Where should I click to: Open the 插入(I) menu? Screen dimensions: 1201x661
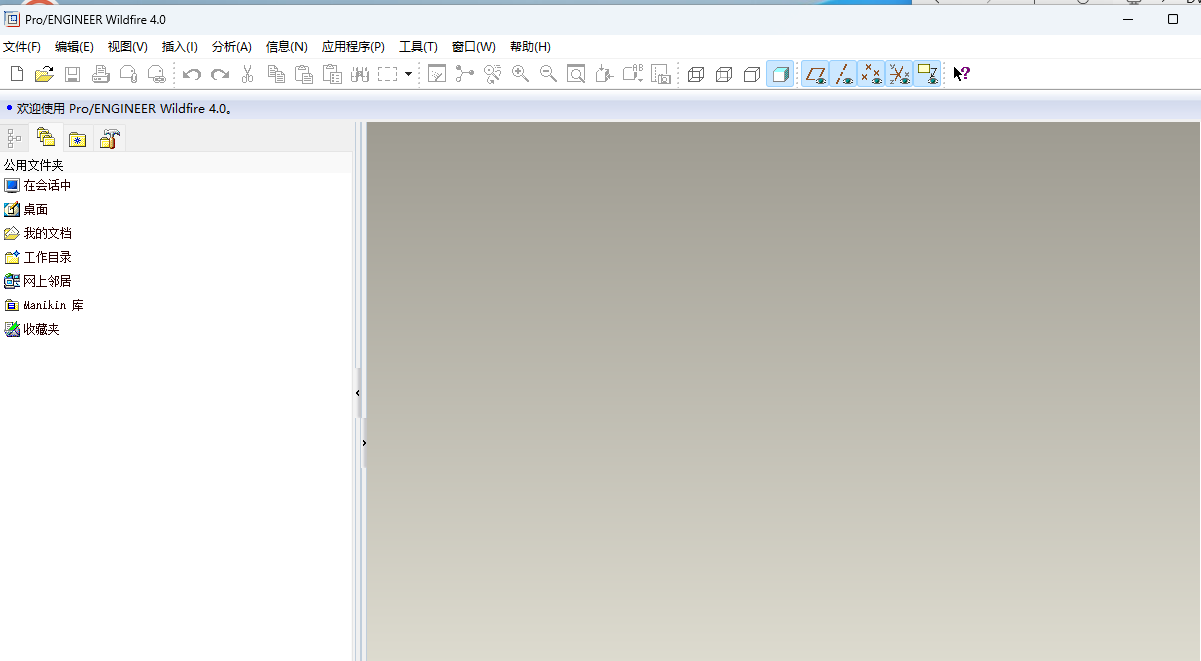(x=180, y=47)
